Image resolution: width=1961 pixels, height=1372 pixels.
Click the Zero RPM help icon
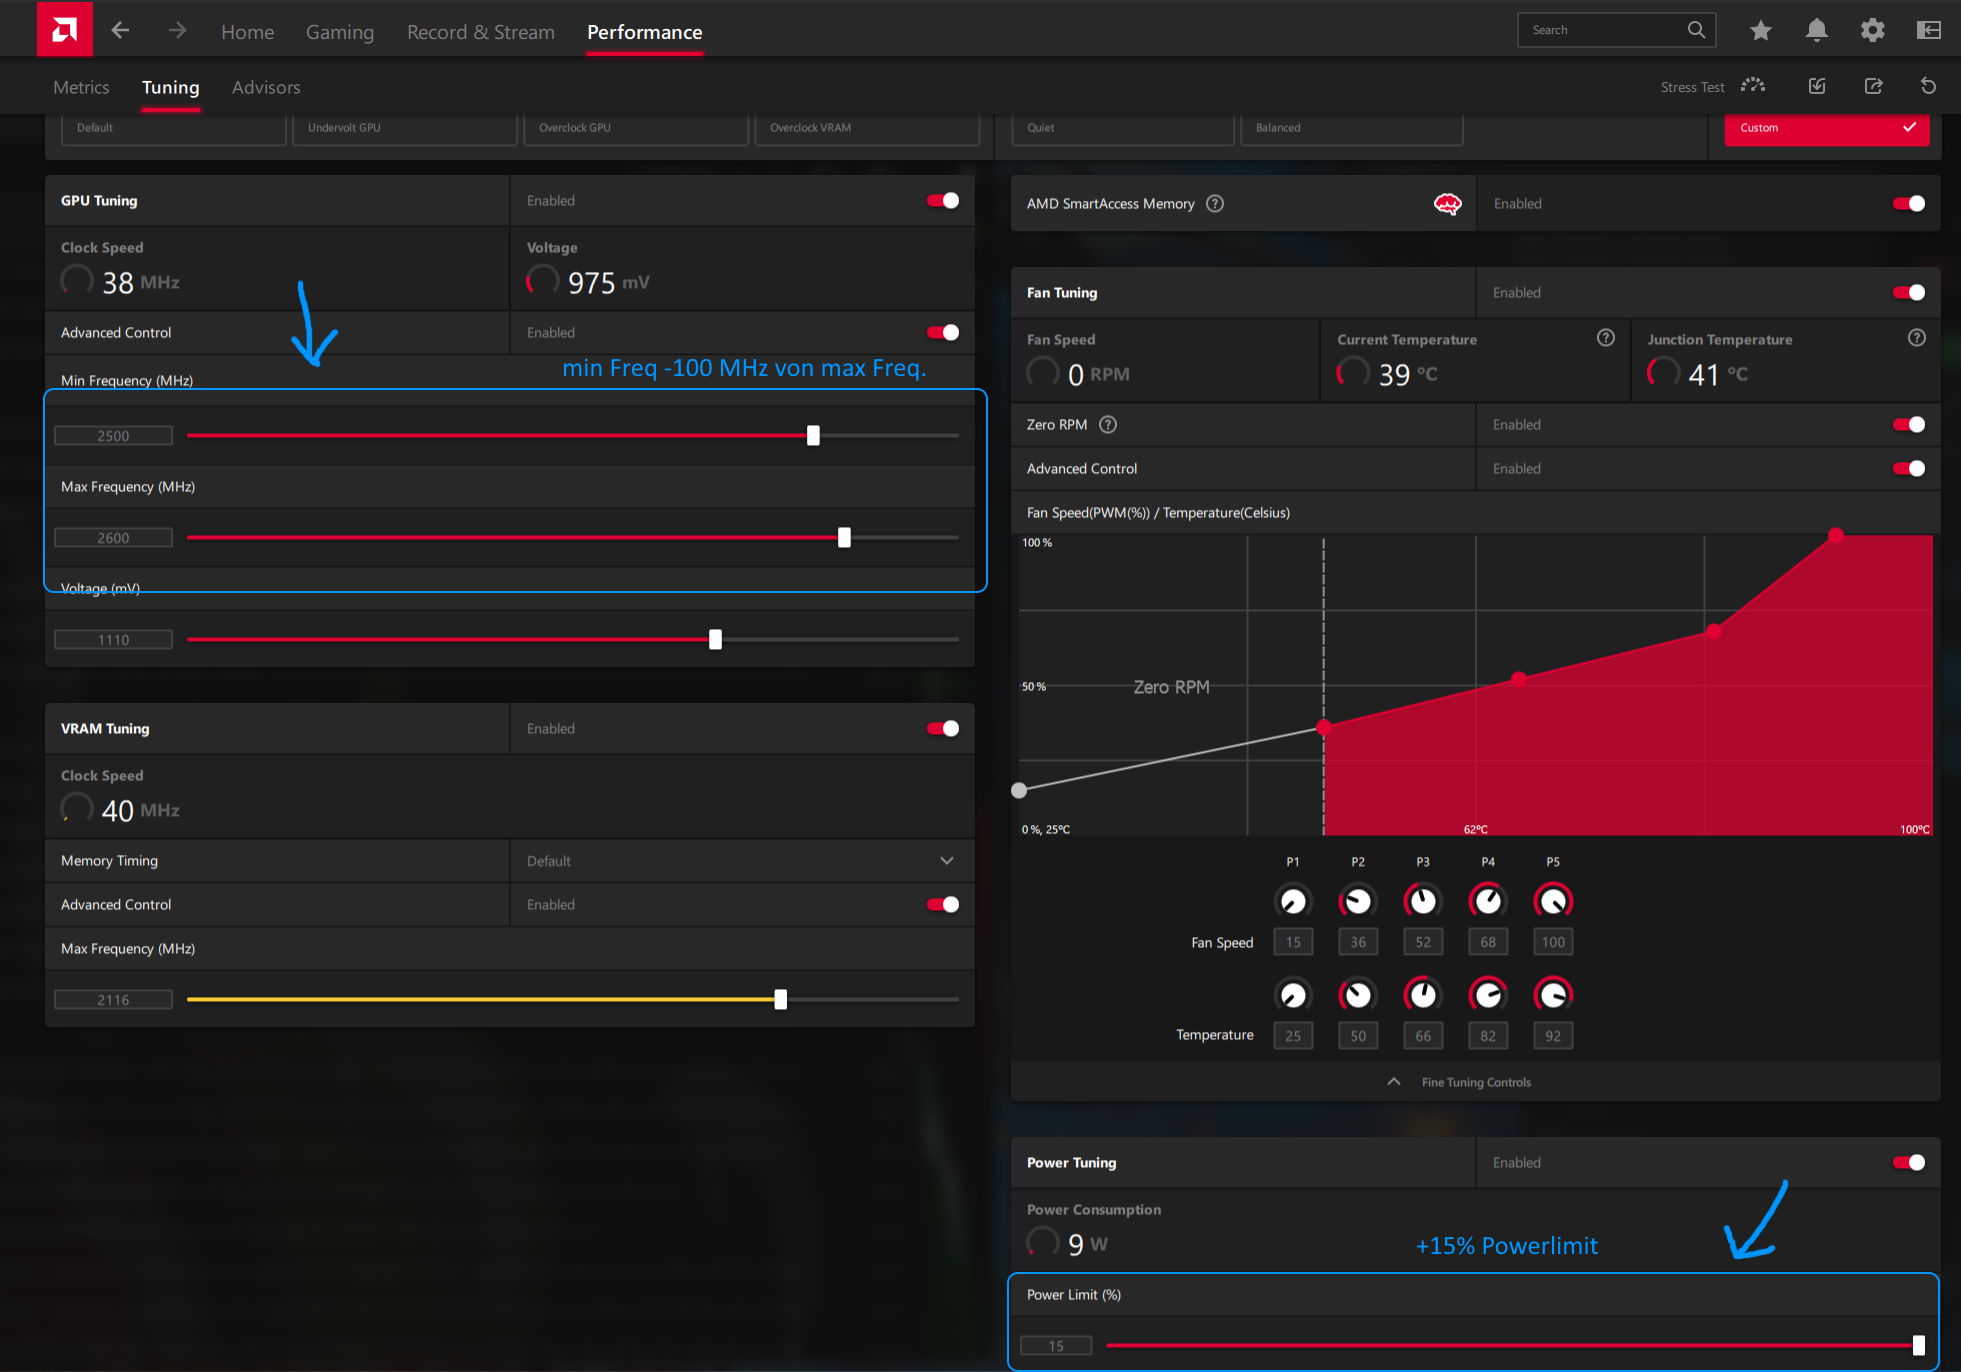click(1108, 425)
